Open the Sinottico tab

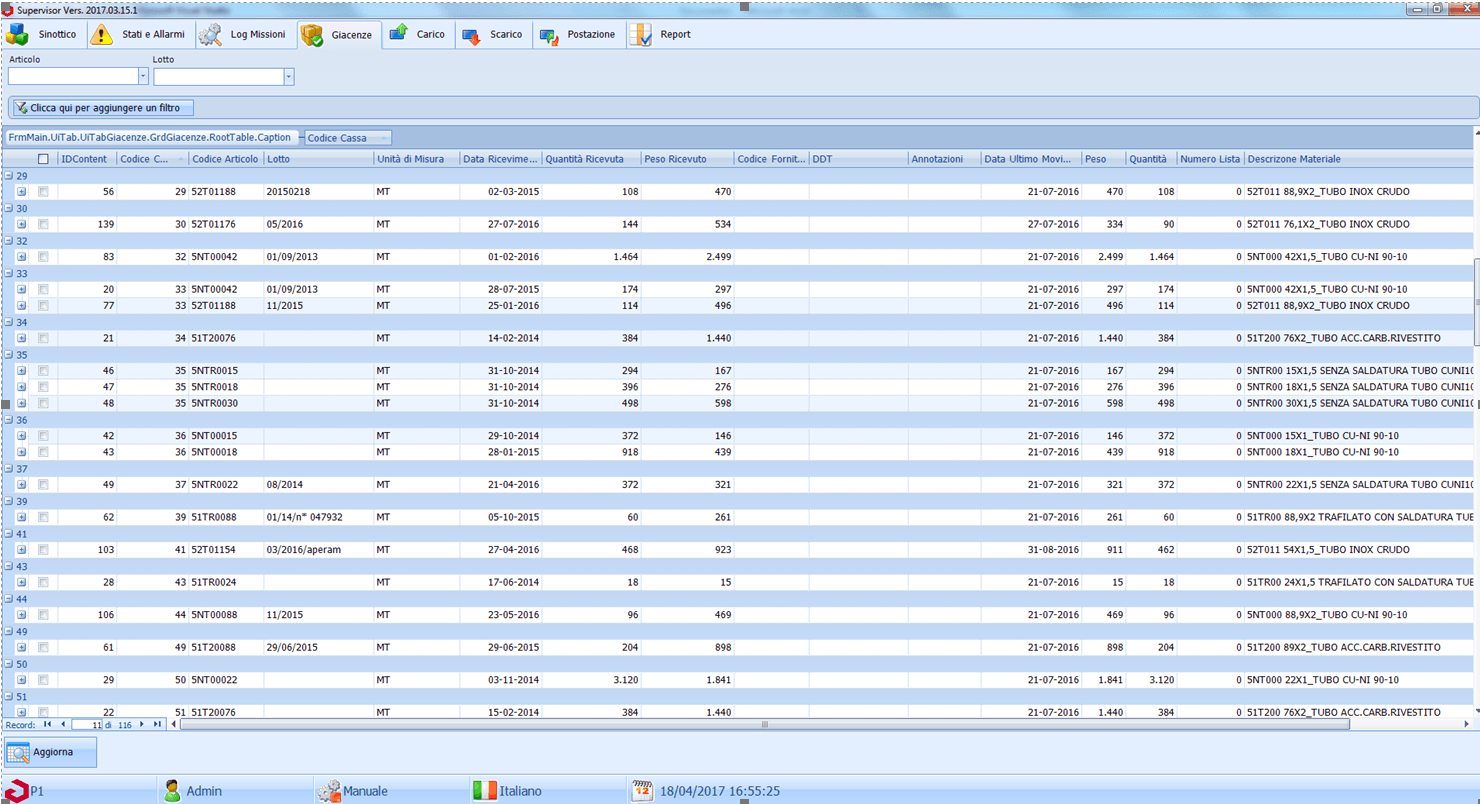pyautogui.click(x=42, y=35)
